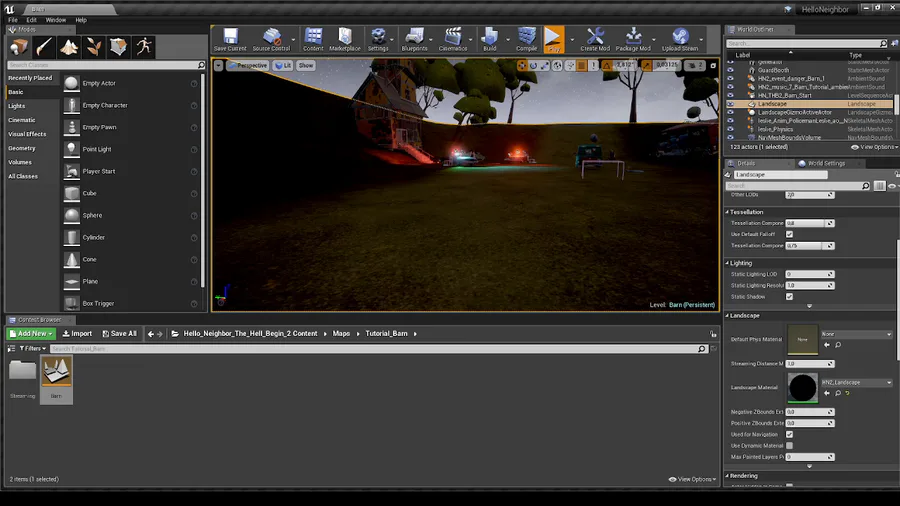
Task: Toggle visibility of leslie_Physics actor
Action: point(730,129)
